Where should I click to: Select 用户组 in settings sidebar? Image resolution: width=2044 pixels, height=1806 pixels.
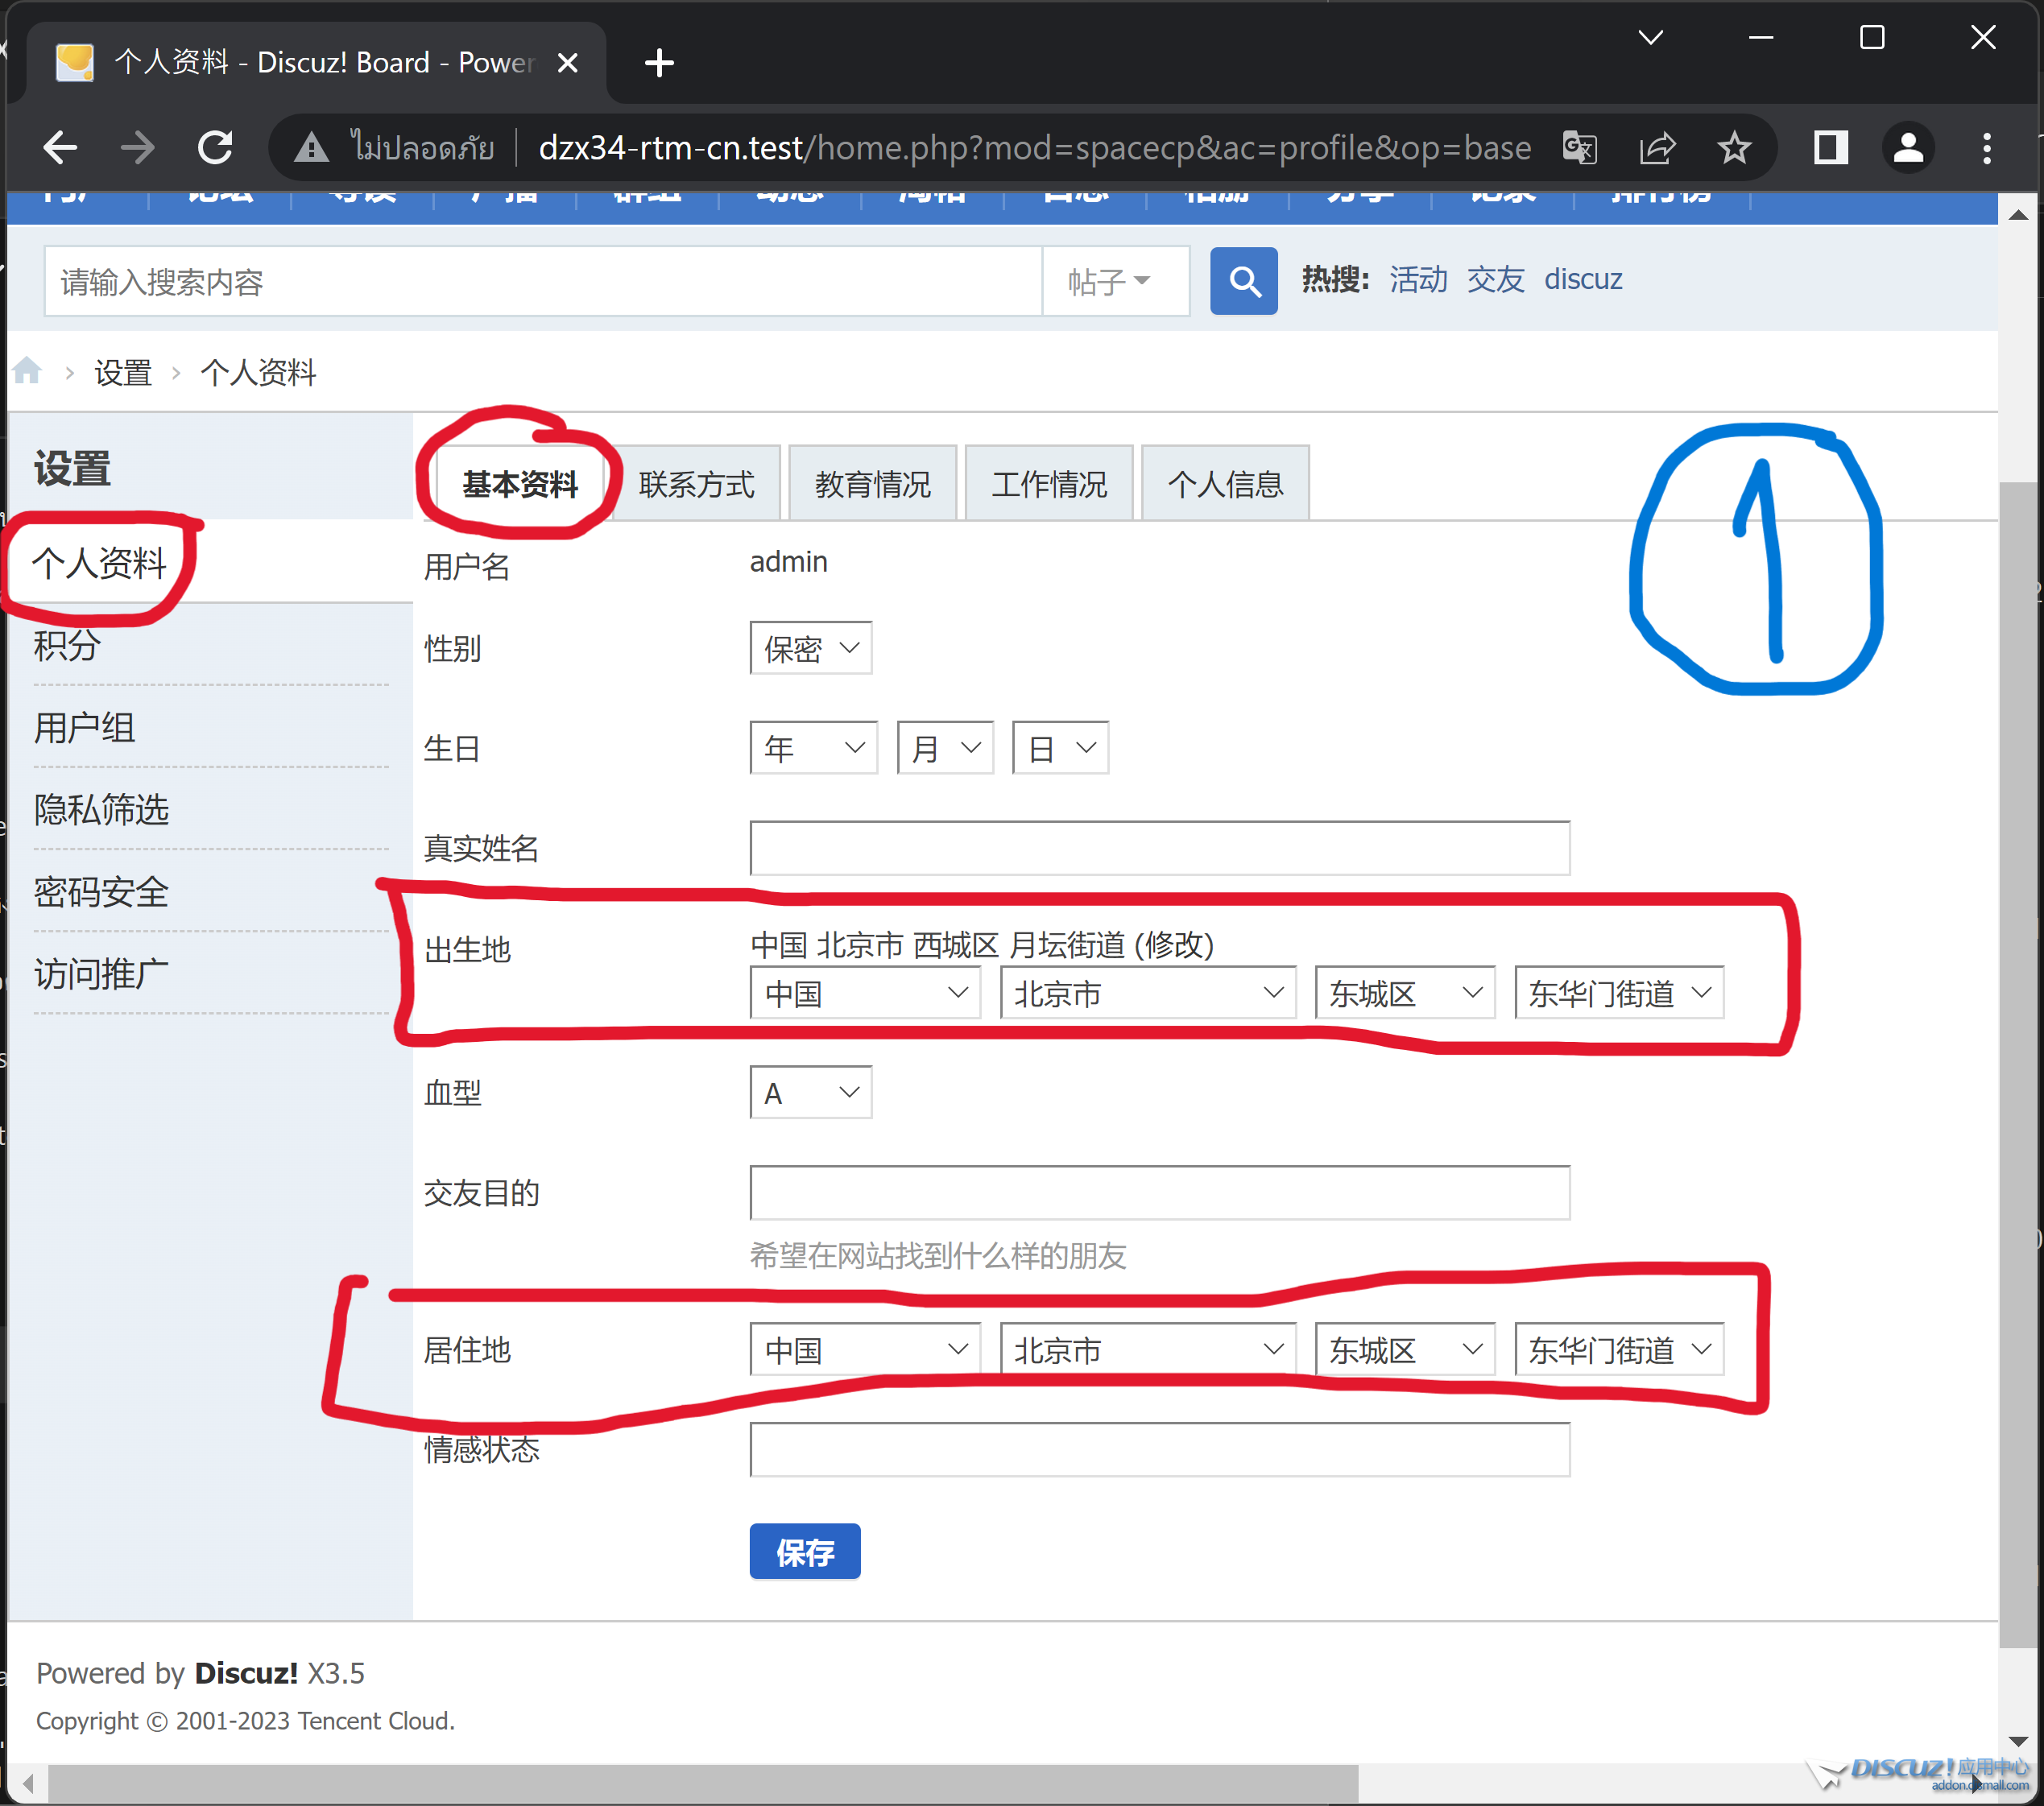[84, 727]
